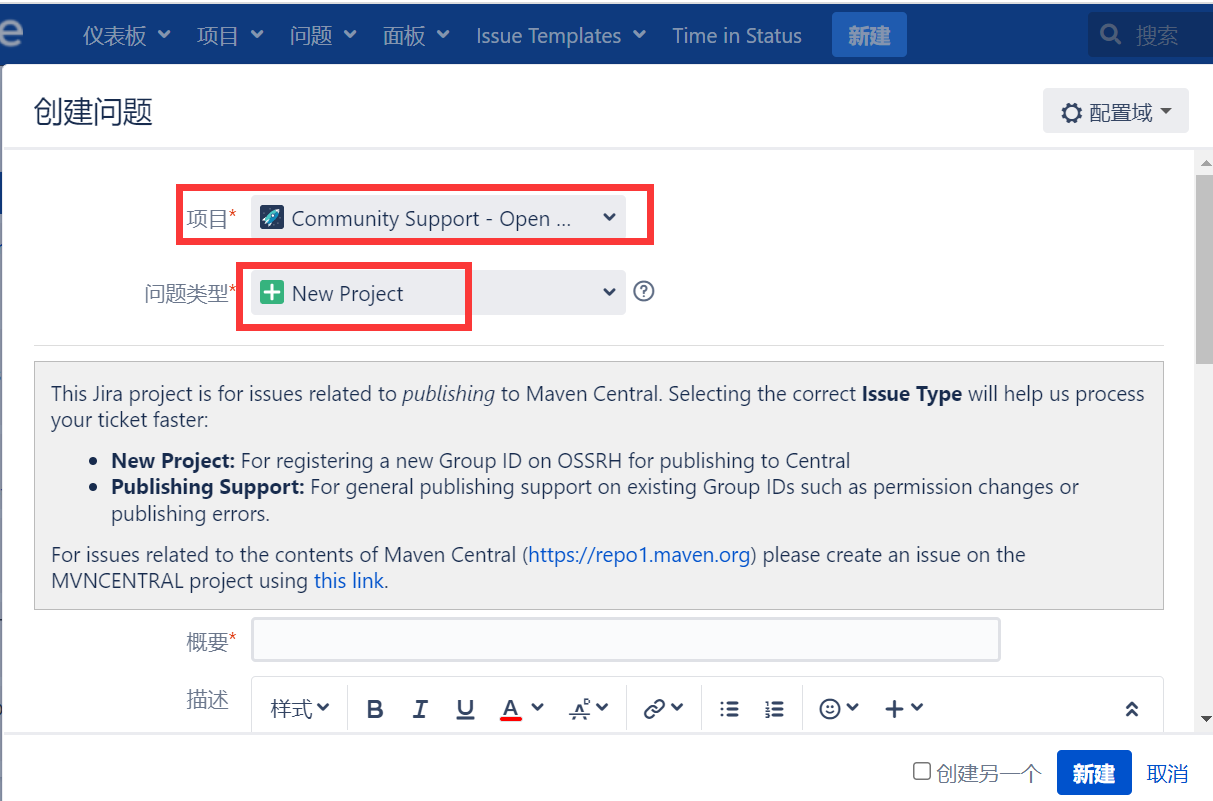
Task: Check the 创建另一个 checkbox
Action: pyautogui.click(x=922, y=772)
